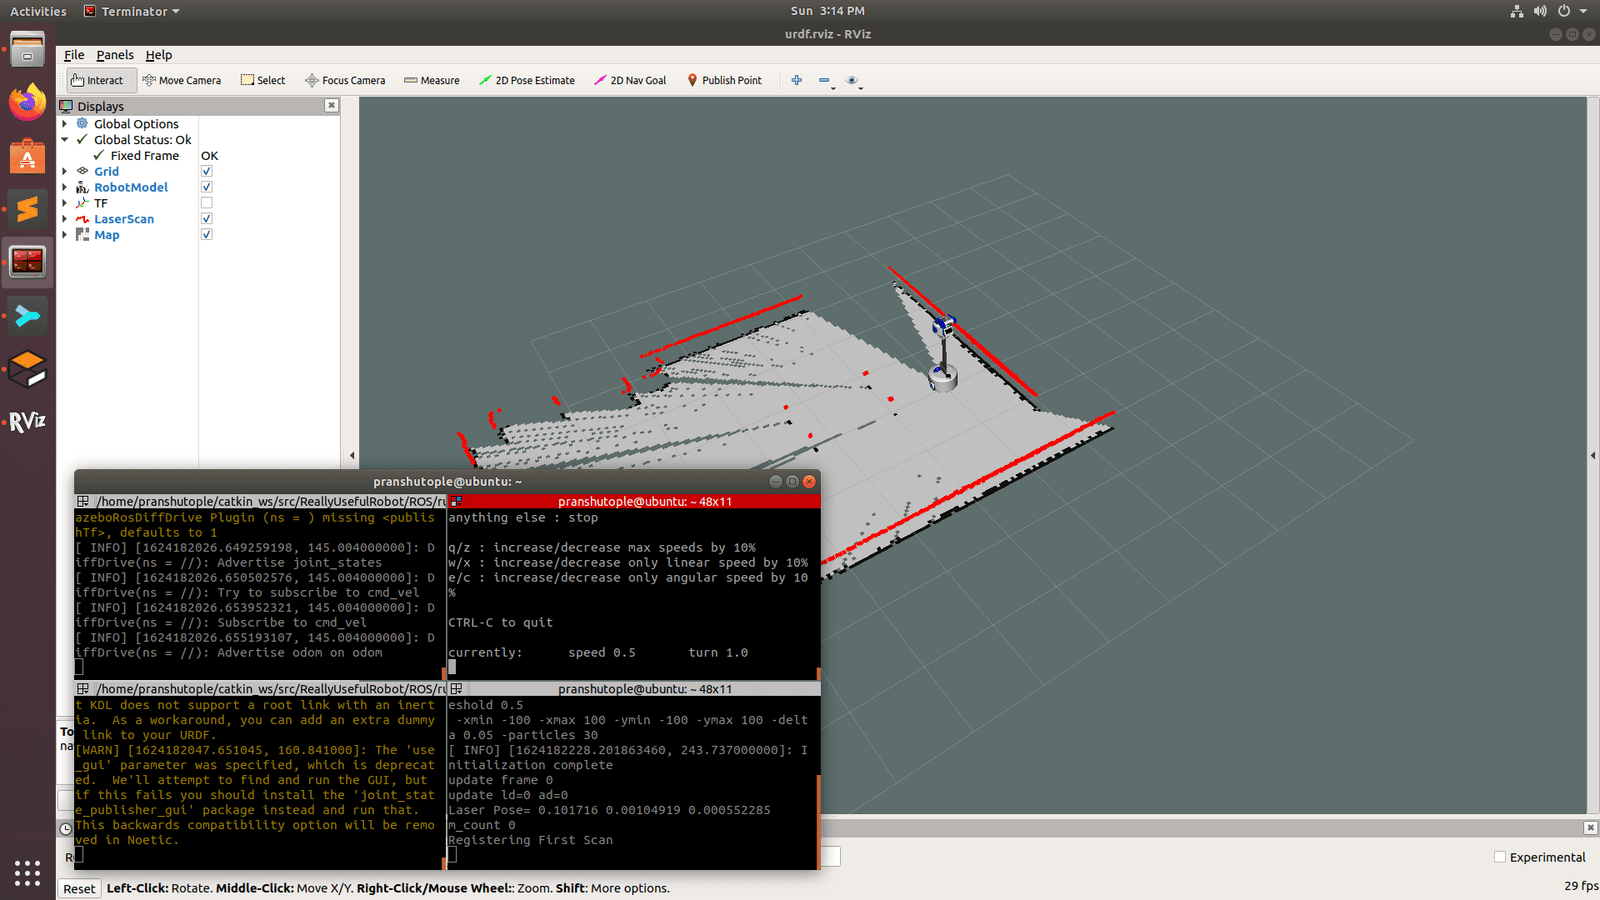Choose the Select tool in toolbar
Image resolution: width=1600 pixels, height=900 pixels.
(x=263, y=80)
